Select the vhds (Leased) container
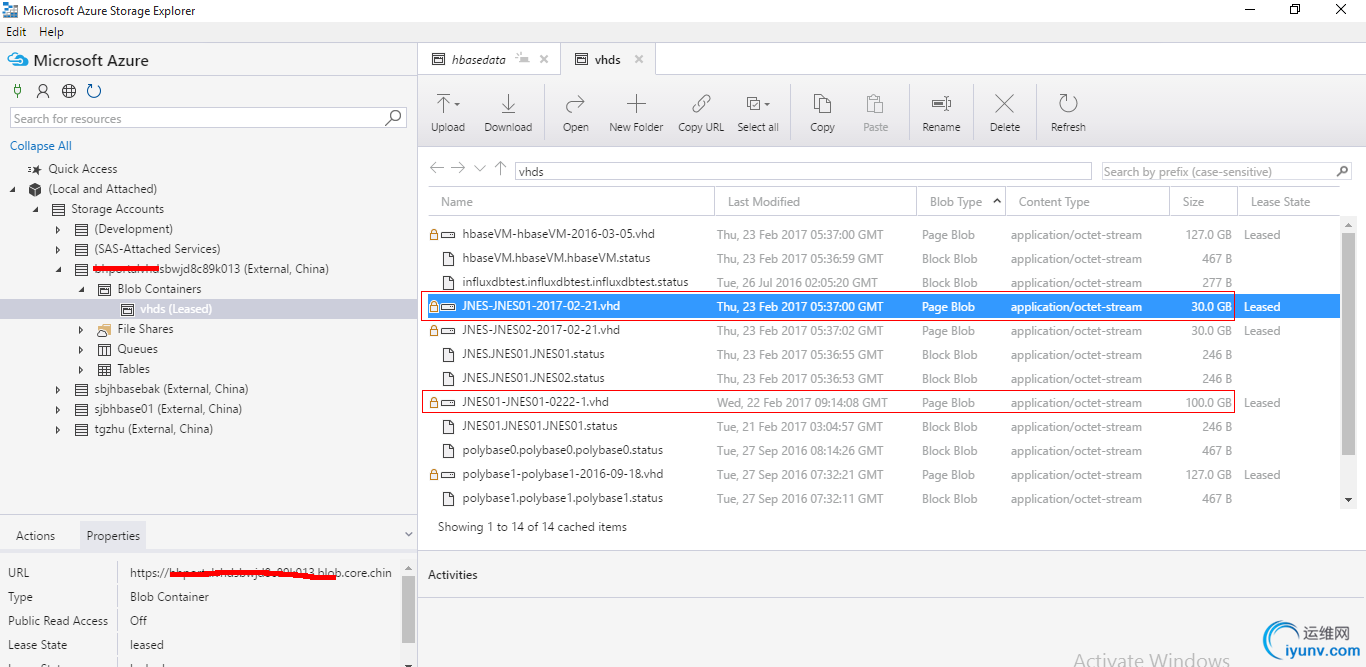 tap(176, 309)
